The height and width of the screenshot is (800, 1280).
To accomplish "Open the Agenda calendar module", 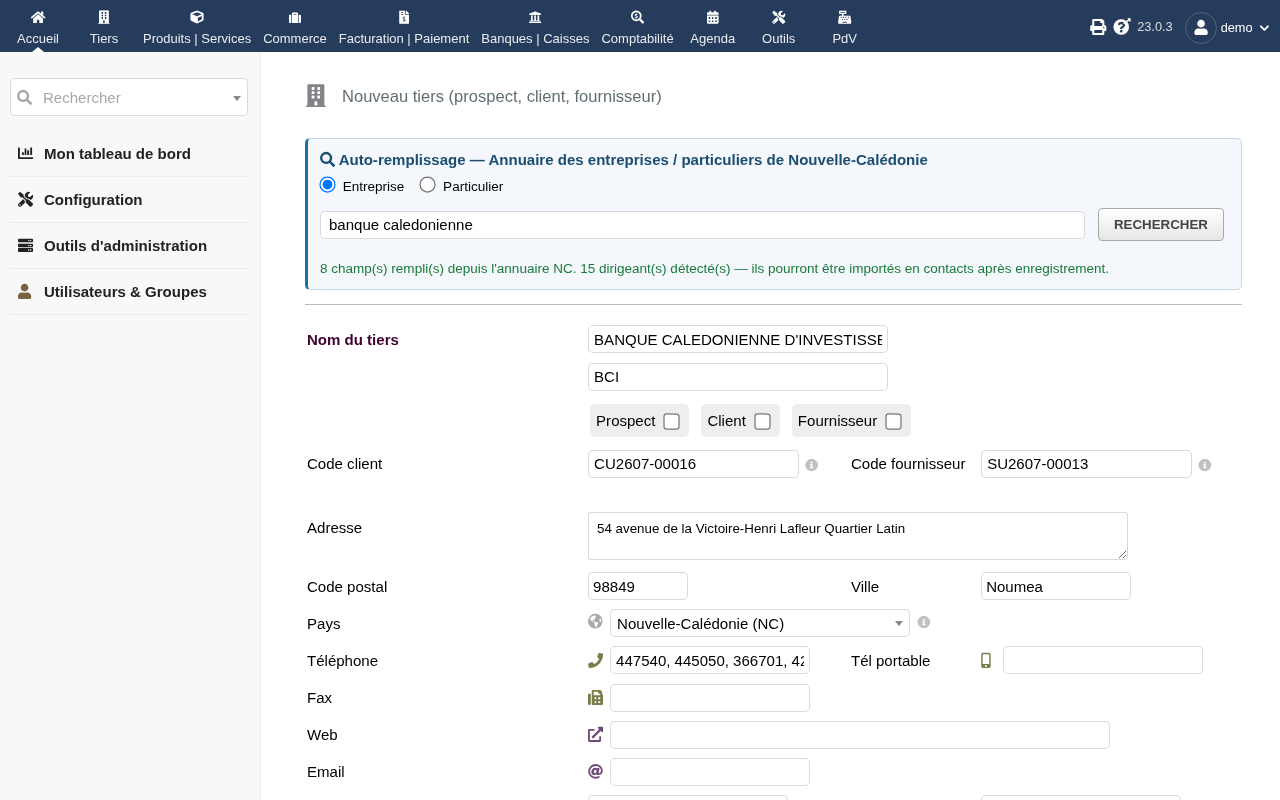I will pos(712,27).
